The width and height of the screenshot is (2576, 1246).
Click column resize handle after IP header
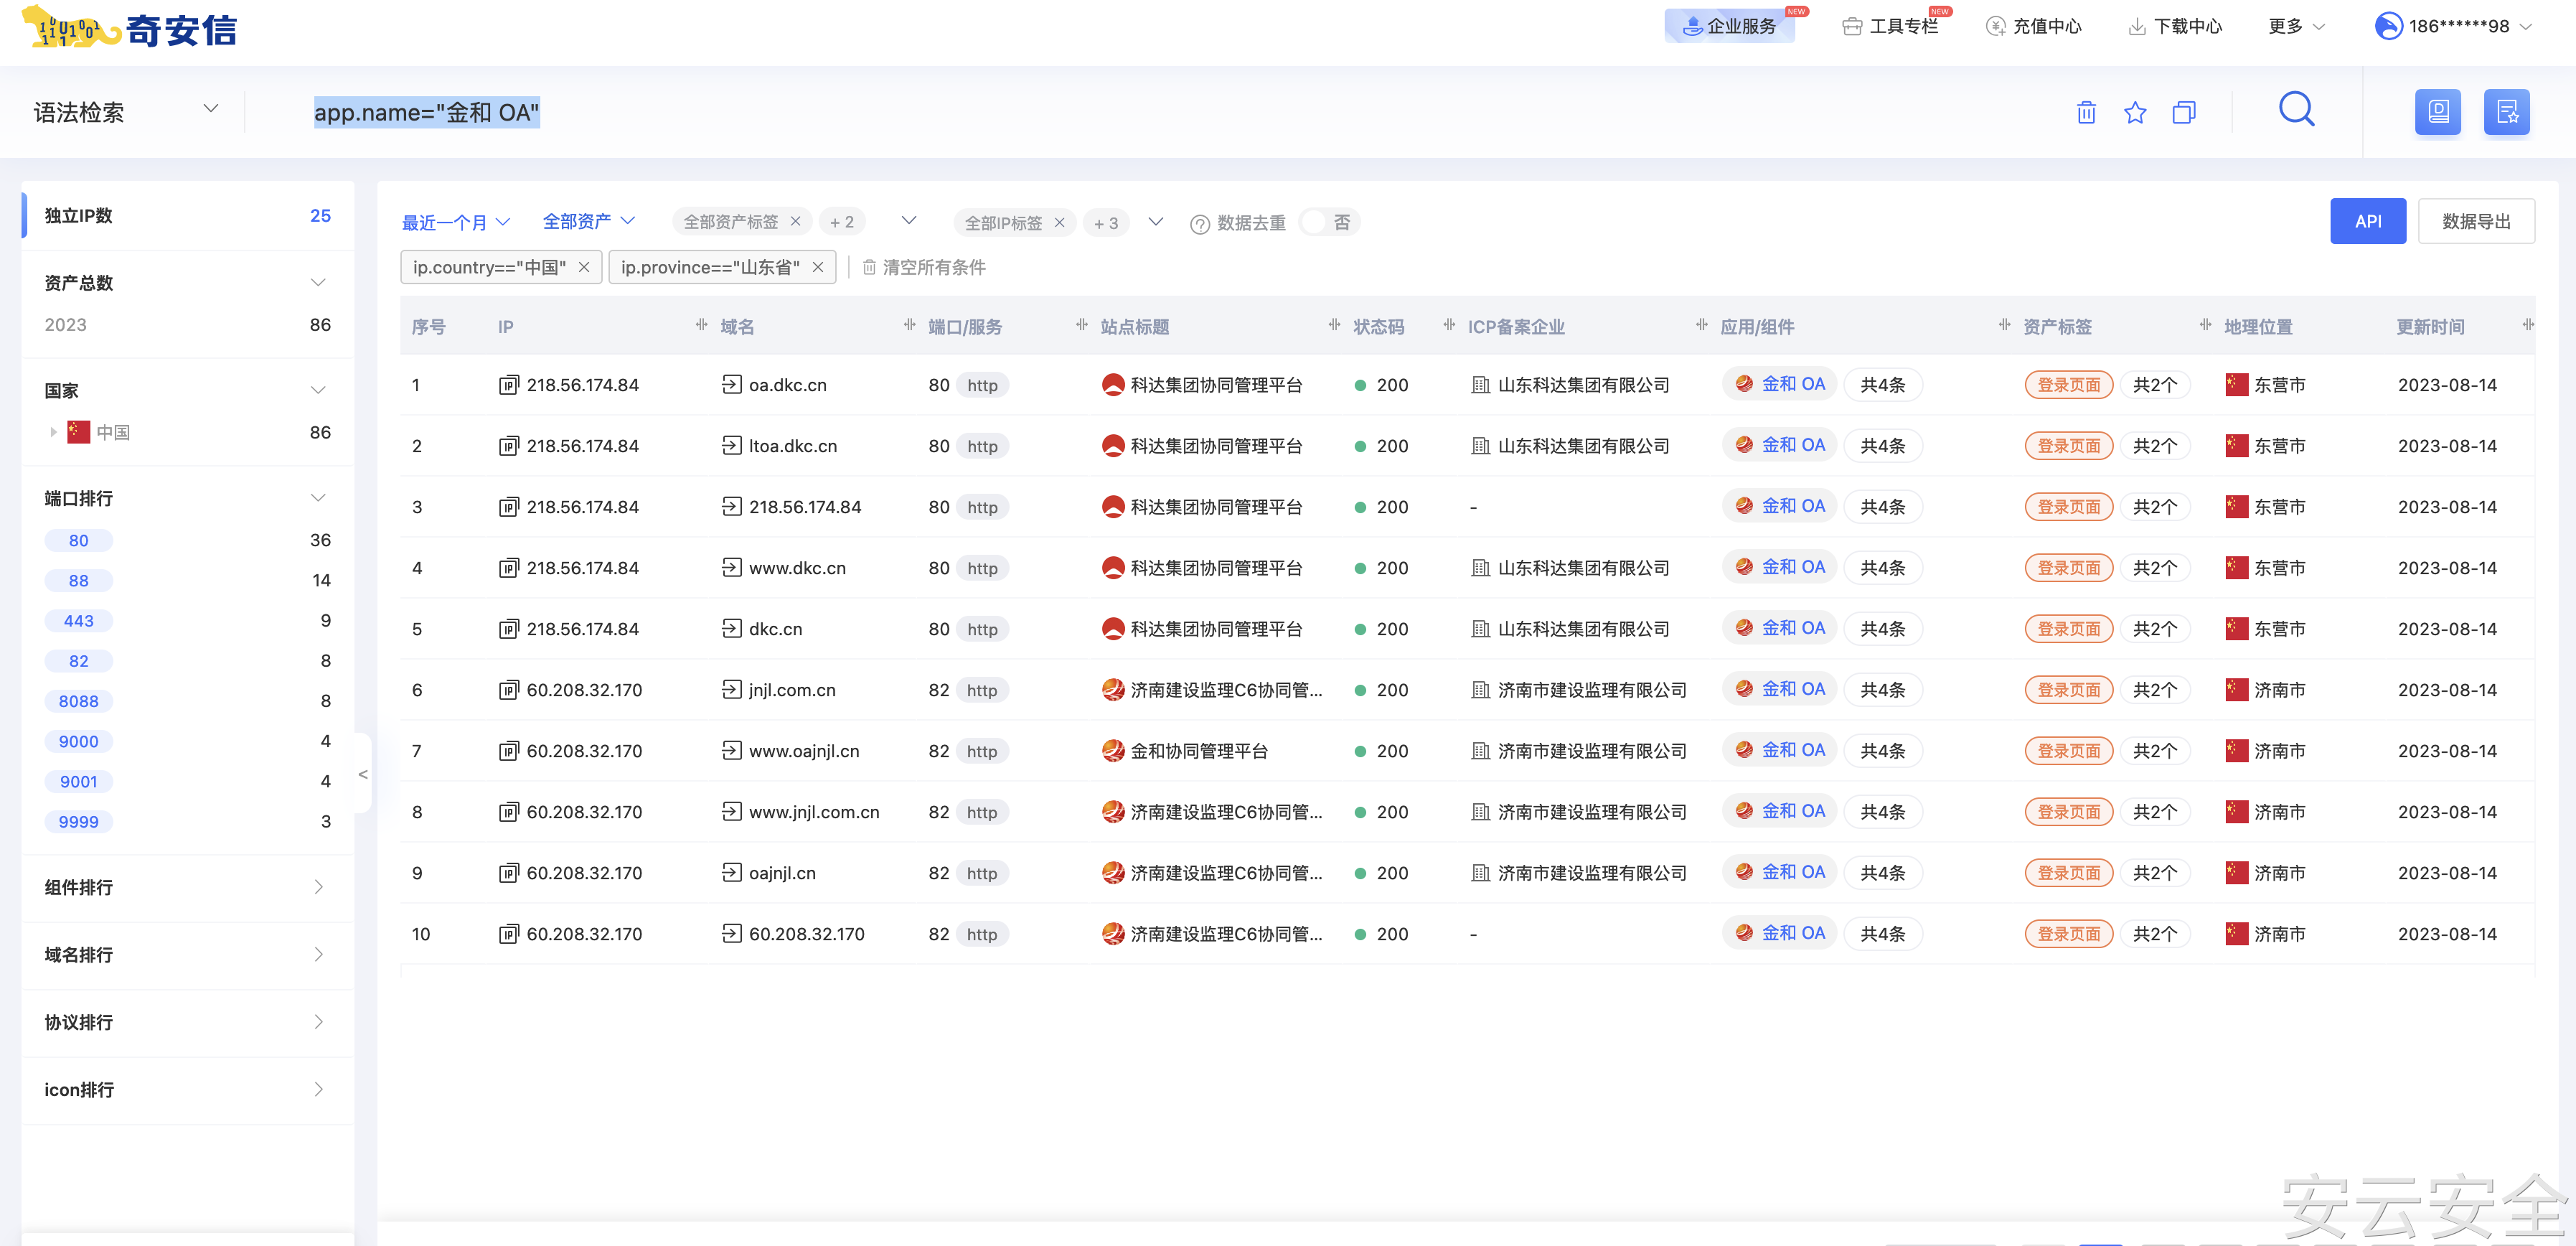pyautogui.click(x=702, y=325)
